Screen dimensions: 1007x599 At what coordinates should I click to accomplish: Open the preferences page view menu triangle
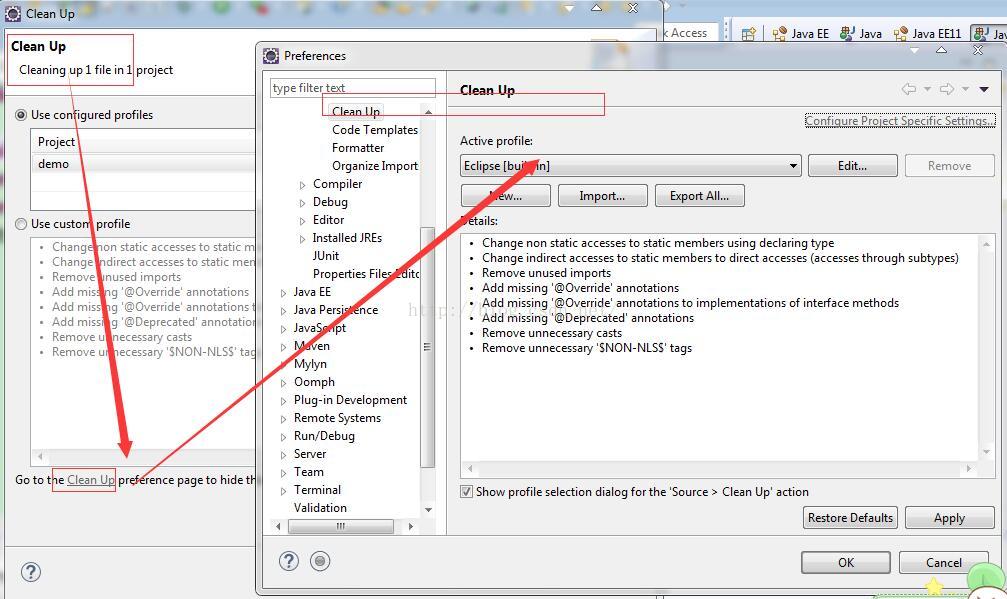[x=984, y=89]
